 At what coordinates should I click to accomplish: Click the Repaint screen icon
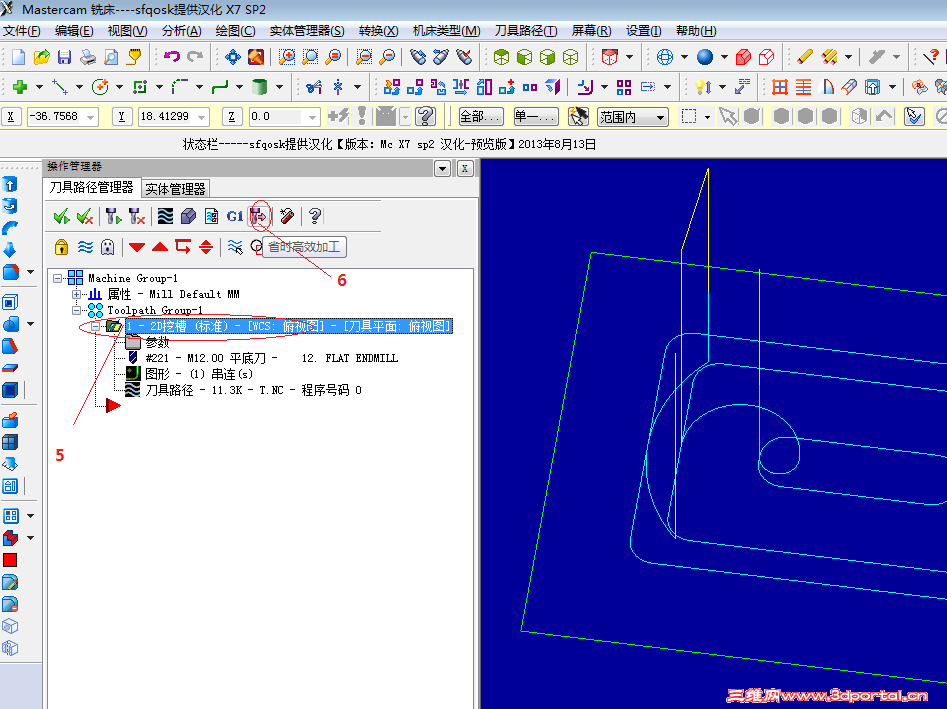pyautogui.click(x=256, y=57)
